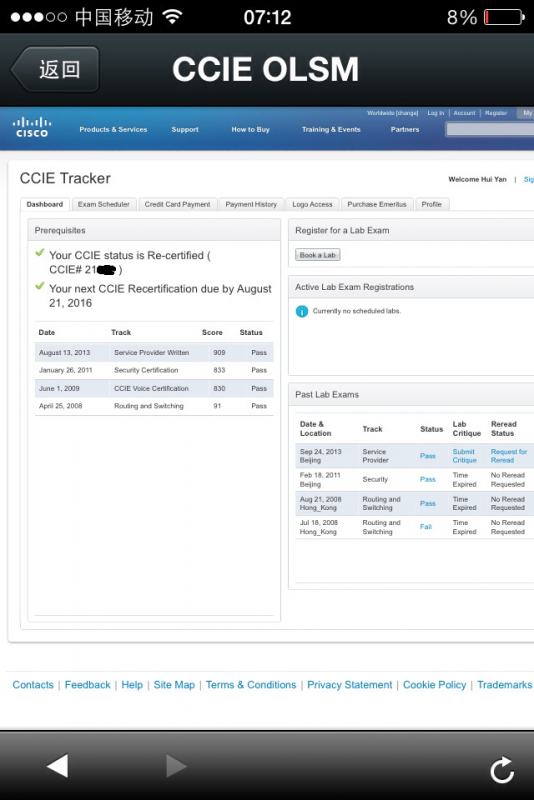Click 'Welcome Hui Yan' text
The image size is (534, 800).
click(477, 179)
